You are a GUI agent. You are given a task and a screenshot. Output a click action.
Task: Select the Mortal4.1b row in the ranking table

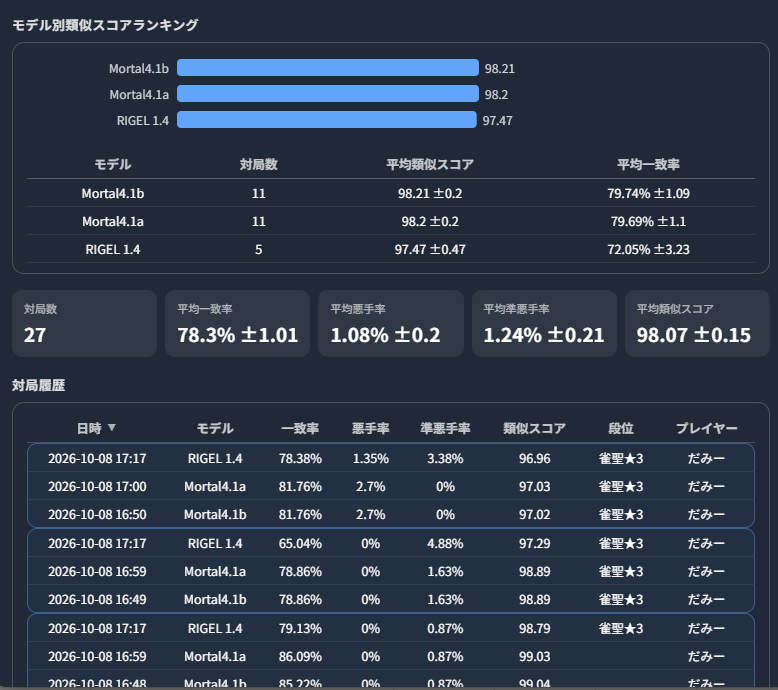(390, 193)
